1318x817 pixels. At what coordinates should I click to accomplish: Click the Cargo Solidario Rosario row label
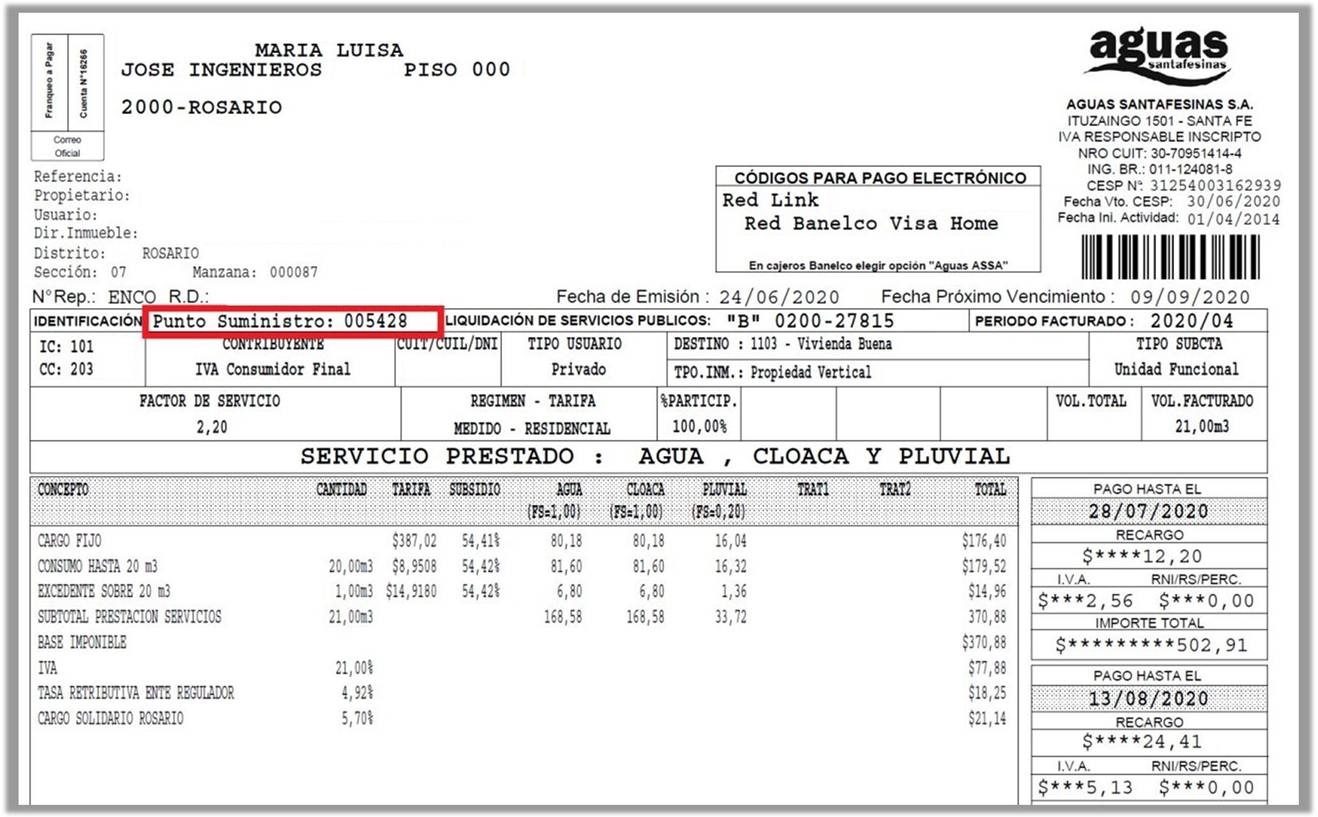(110, 719)
